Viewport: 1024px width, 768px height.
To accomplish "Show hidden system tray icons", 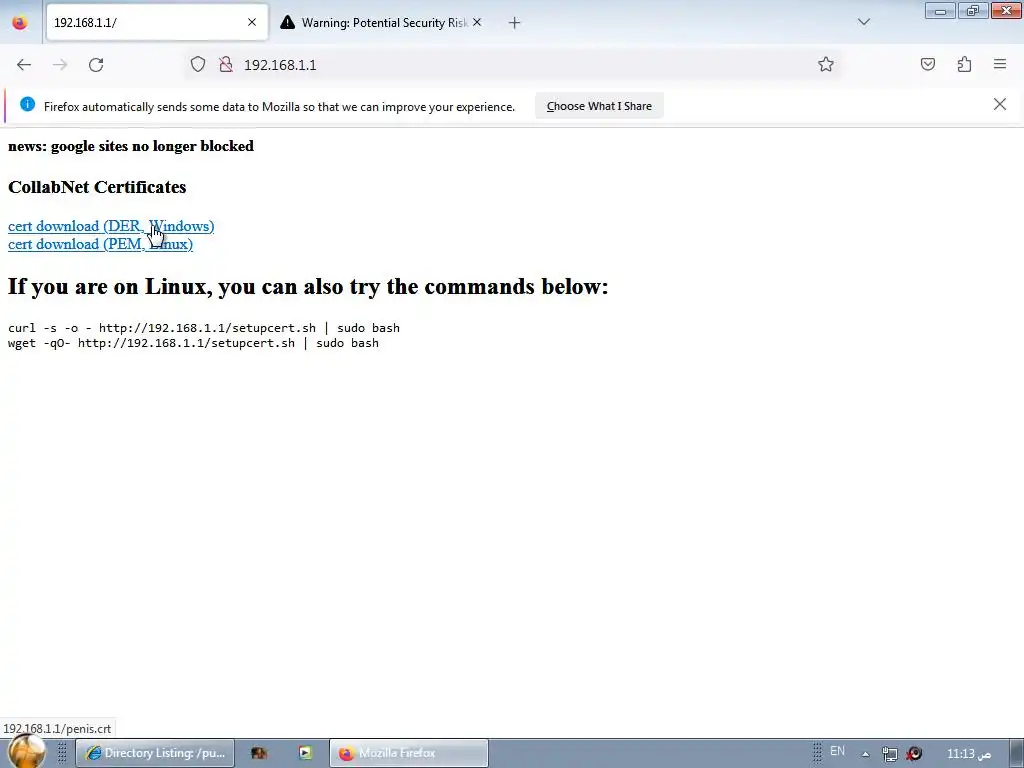I will click(866, 754).
